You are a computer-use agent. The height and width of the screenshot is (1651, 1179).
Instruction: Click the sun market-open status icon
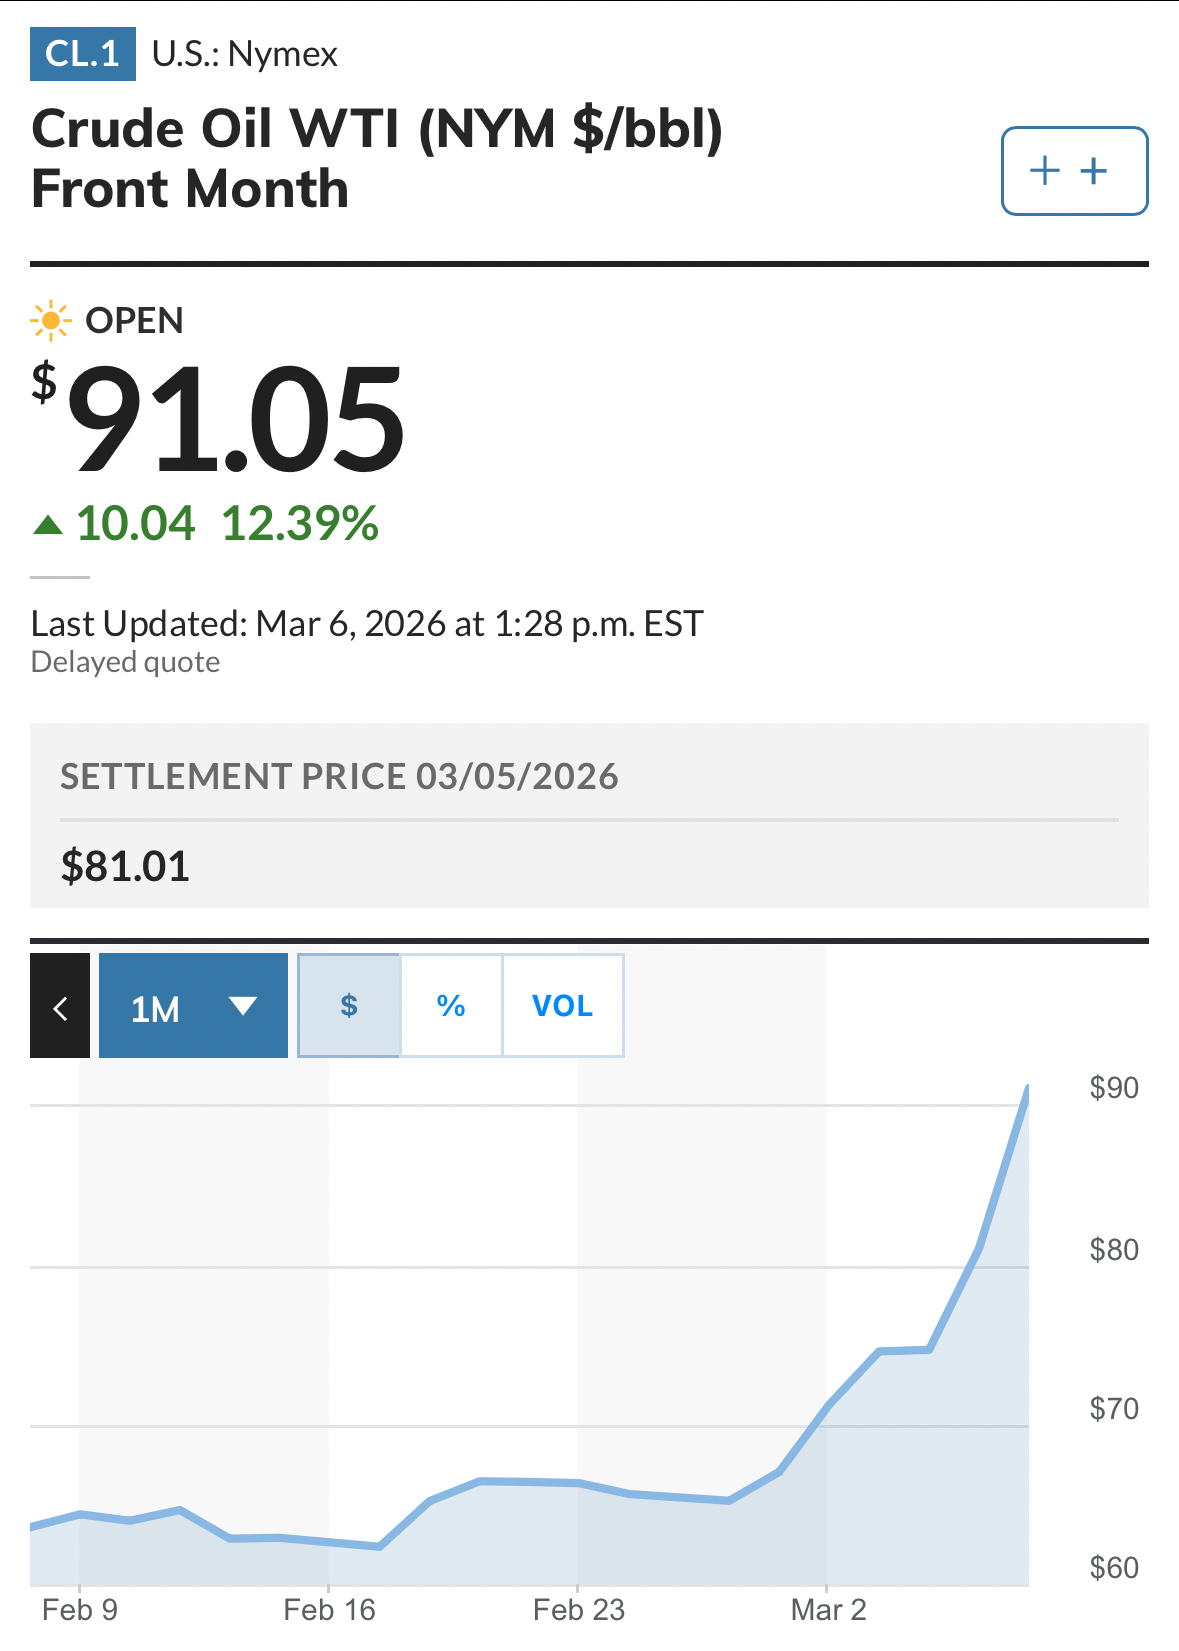tap(50, 321)
